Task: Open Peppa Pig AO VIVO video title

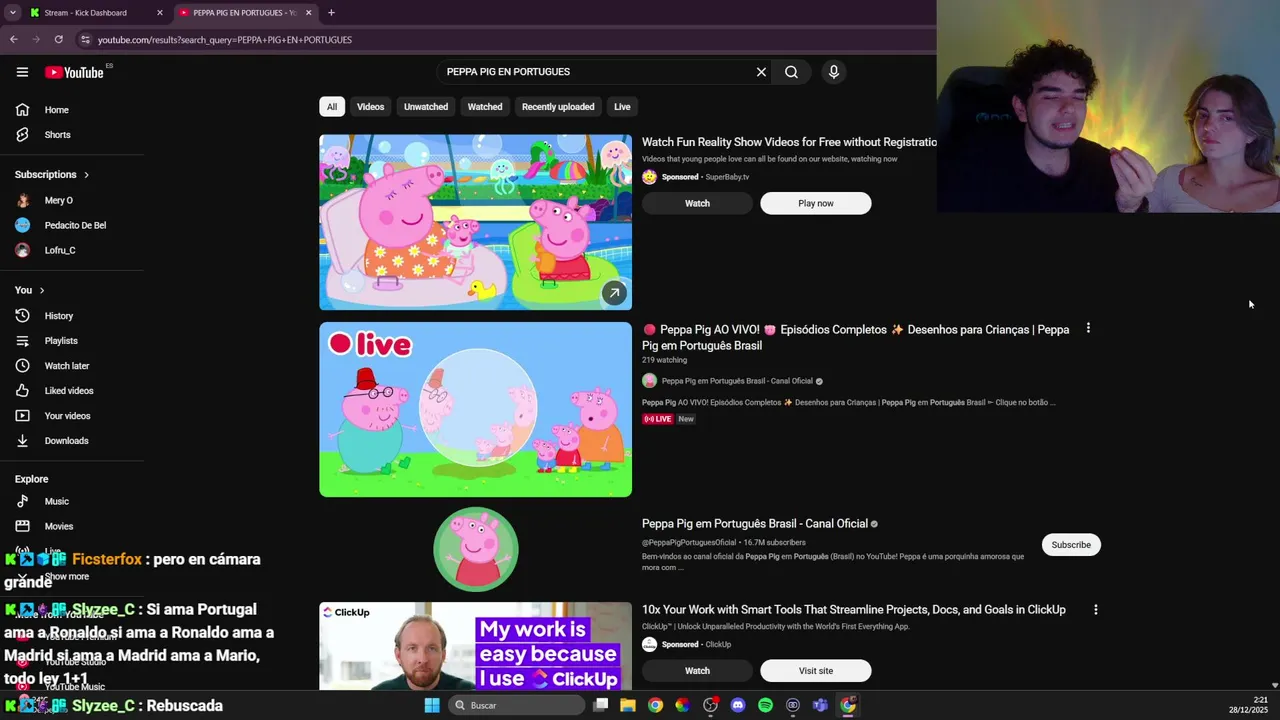Action: (x=856, y=337)
